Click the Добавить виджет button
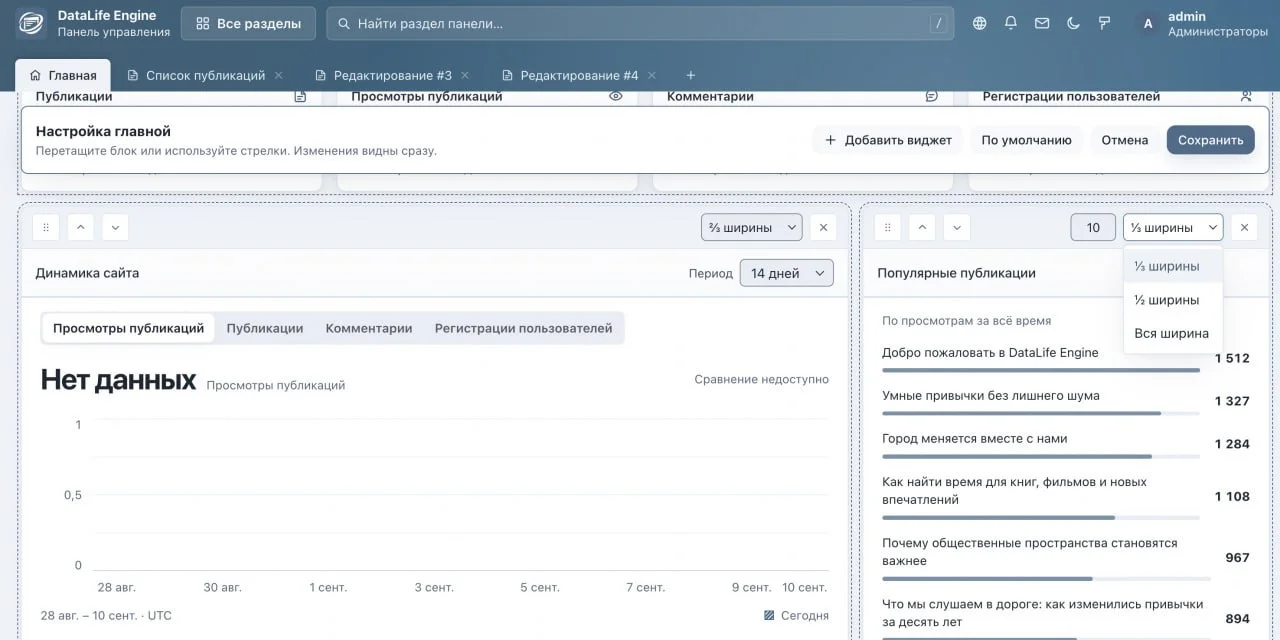Viewport: 1280px width, 640px height. click(x=888, y=140)
